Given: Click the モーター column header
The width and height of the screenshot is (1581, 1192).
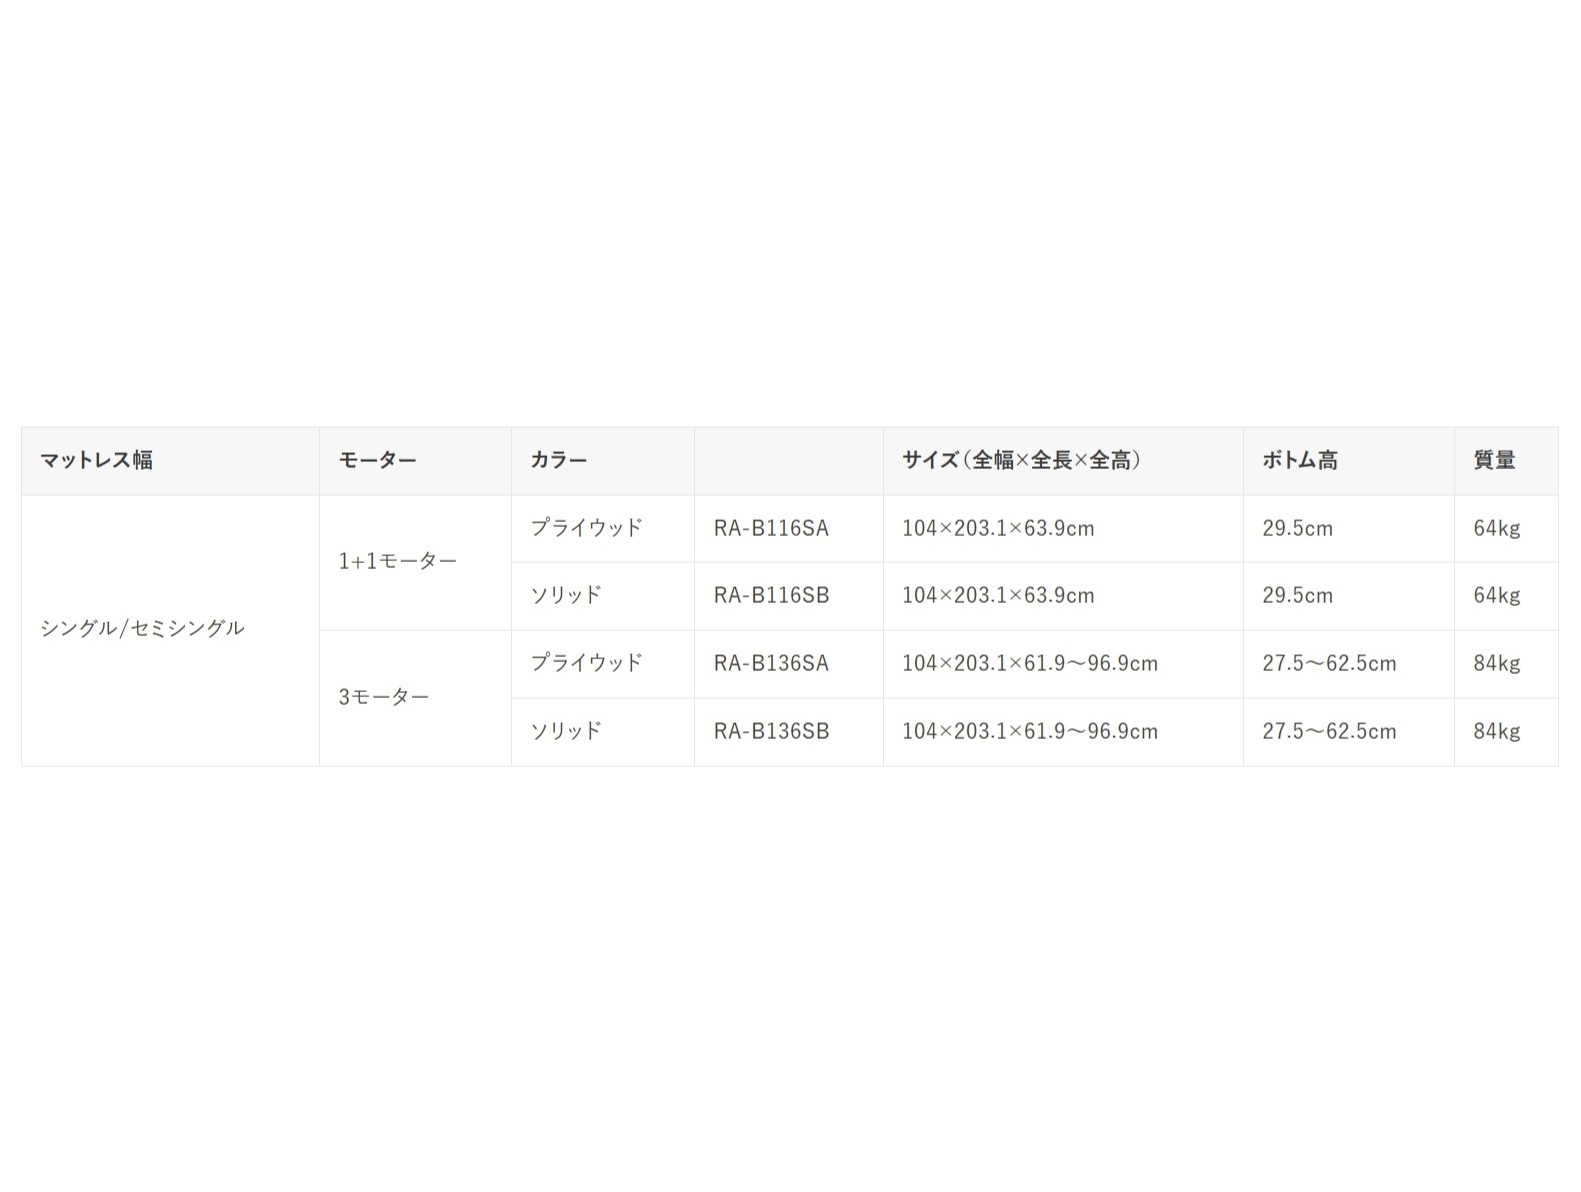Looking at the screenshot, I should 377,460.
